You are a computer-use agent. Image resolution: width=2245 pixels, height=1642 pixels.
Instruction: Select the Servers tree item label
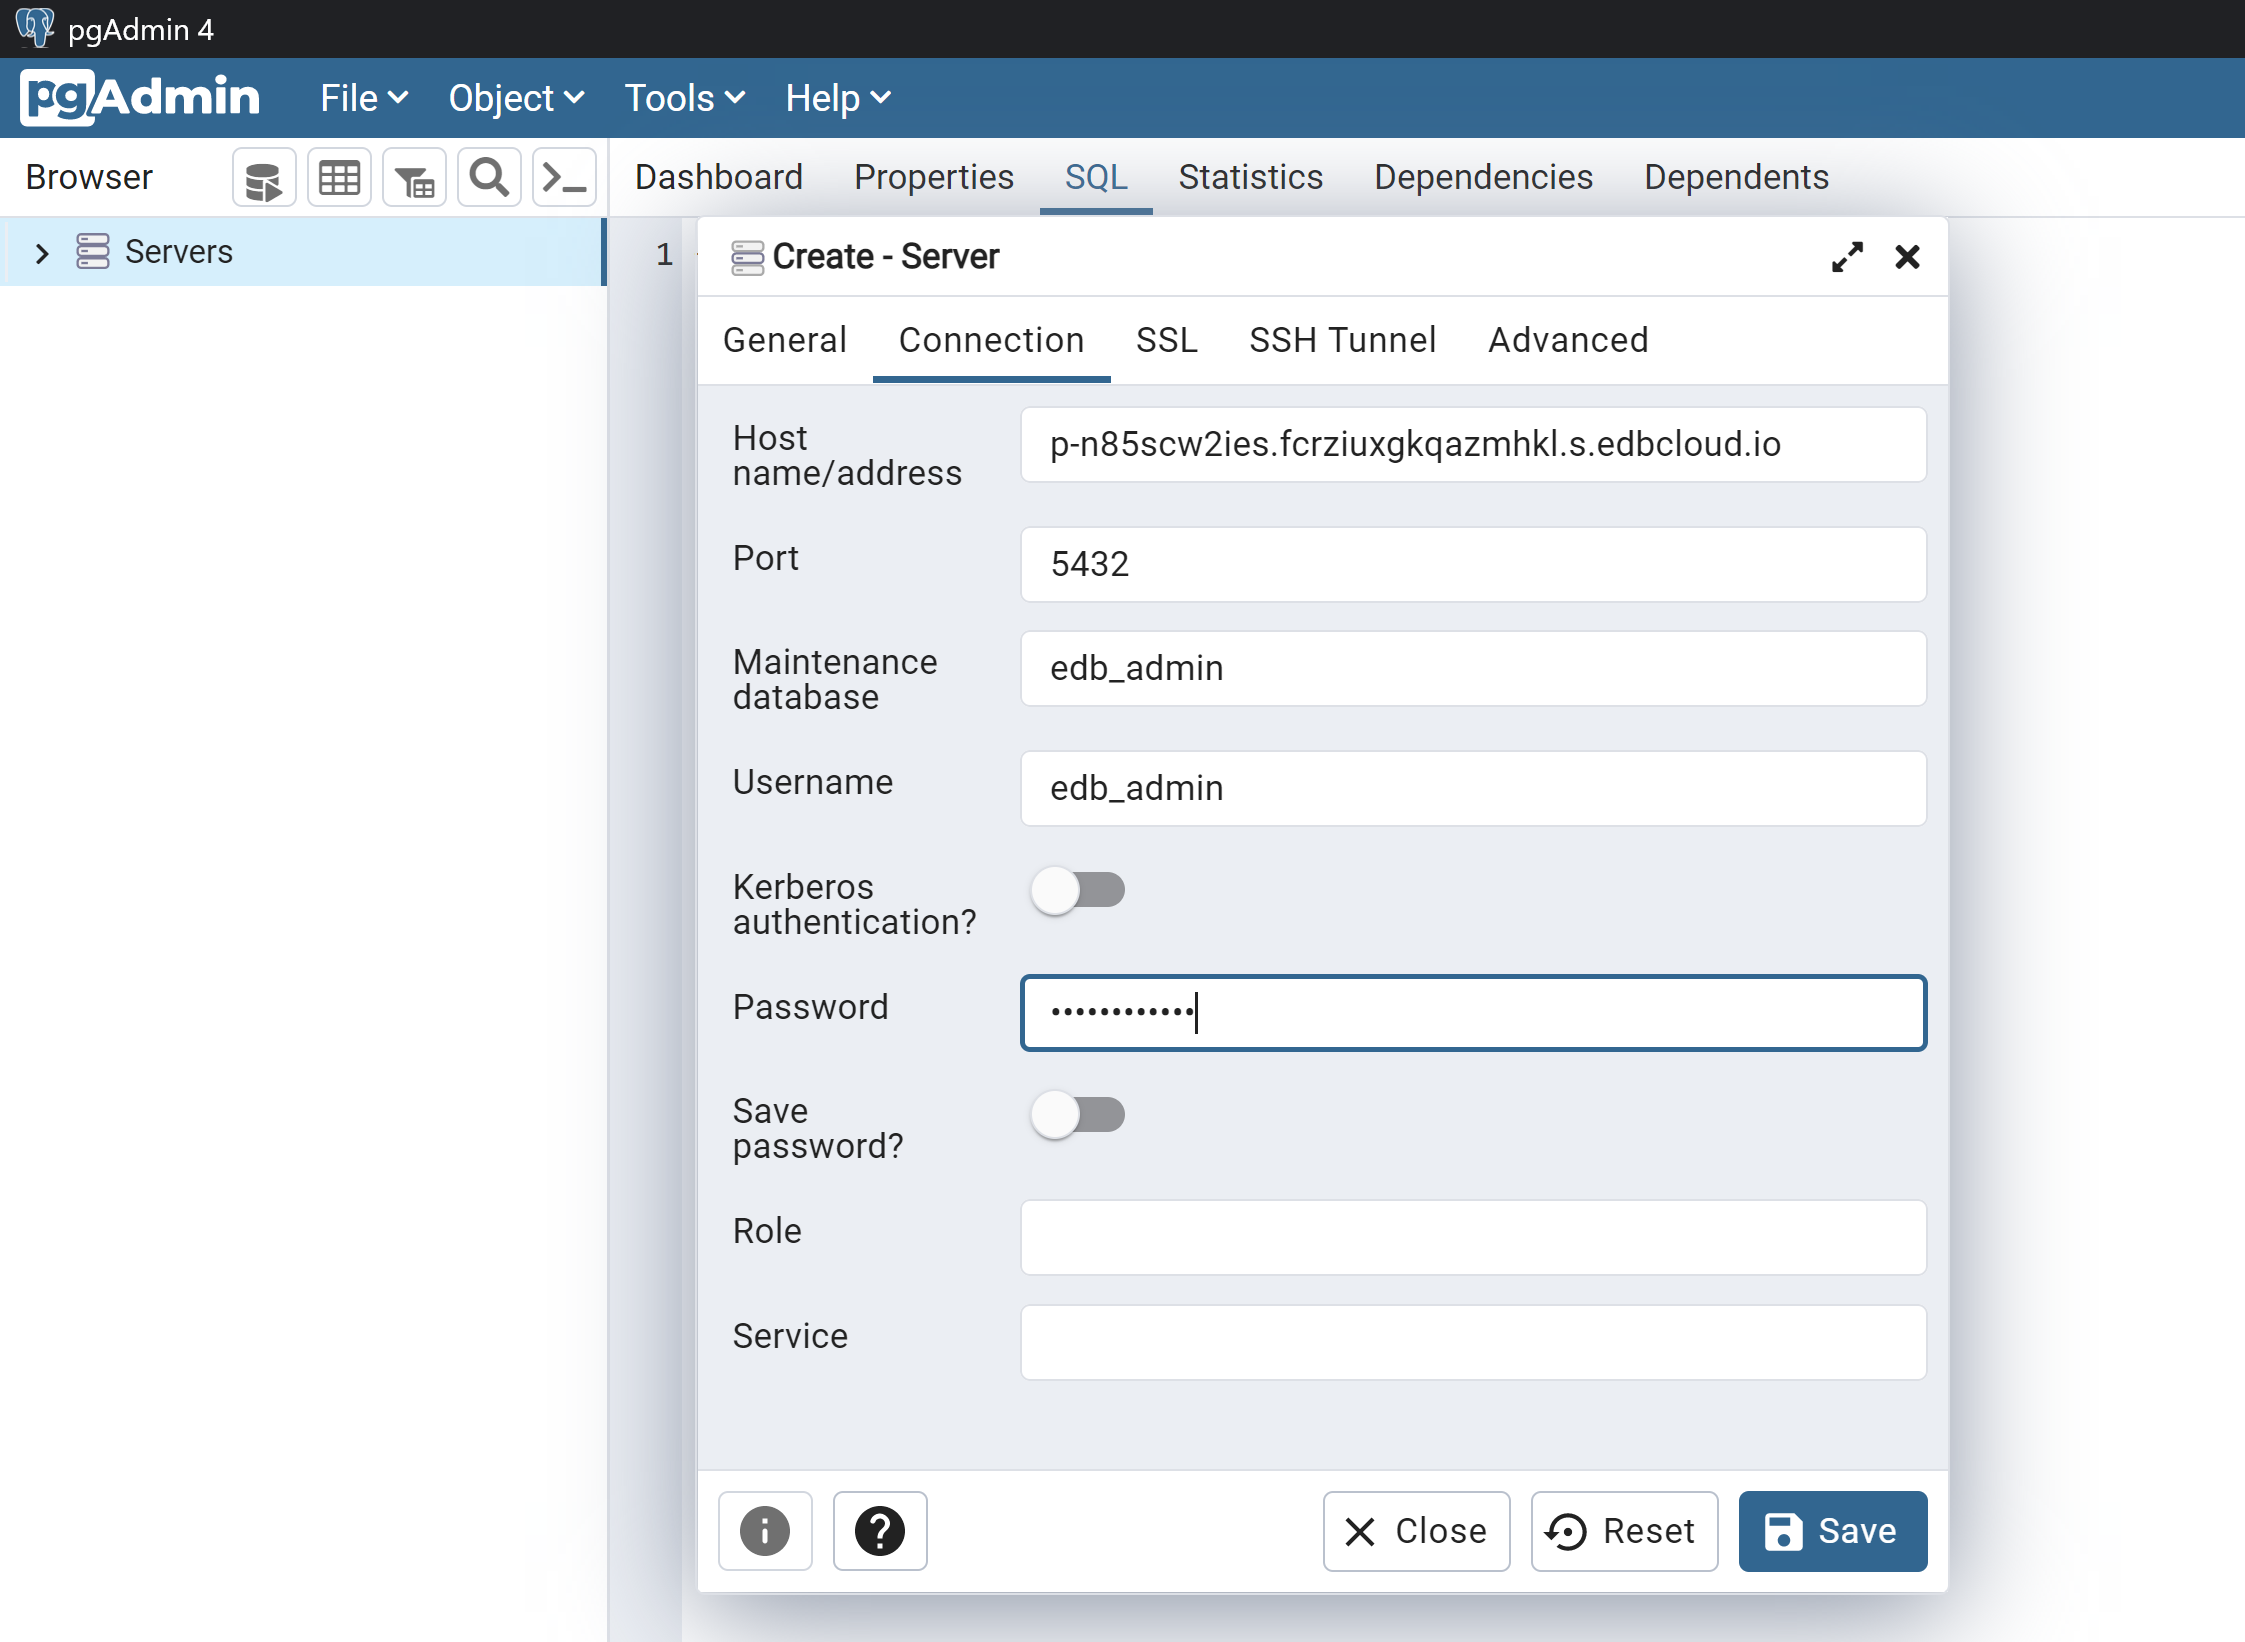pos(179,252)
